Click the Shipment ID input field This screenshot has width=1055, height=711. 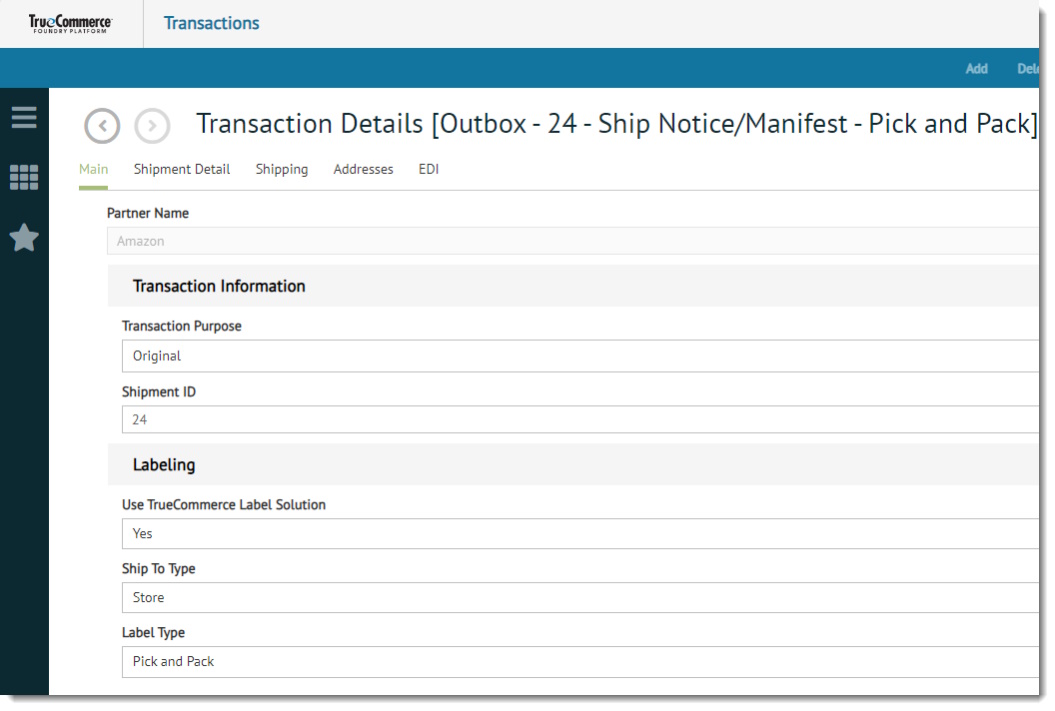point(580,420)
